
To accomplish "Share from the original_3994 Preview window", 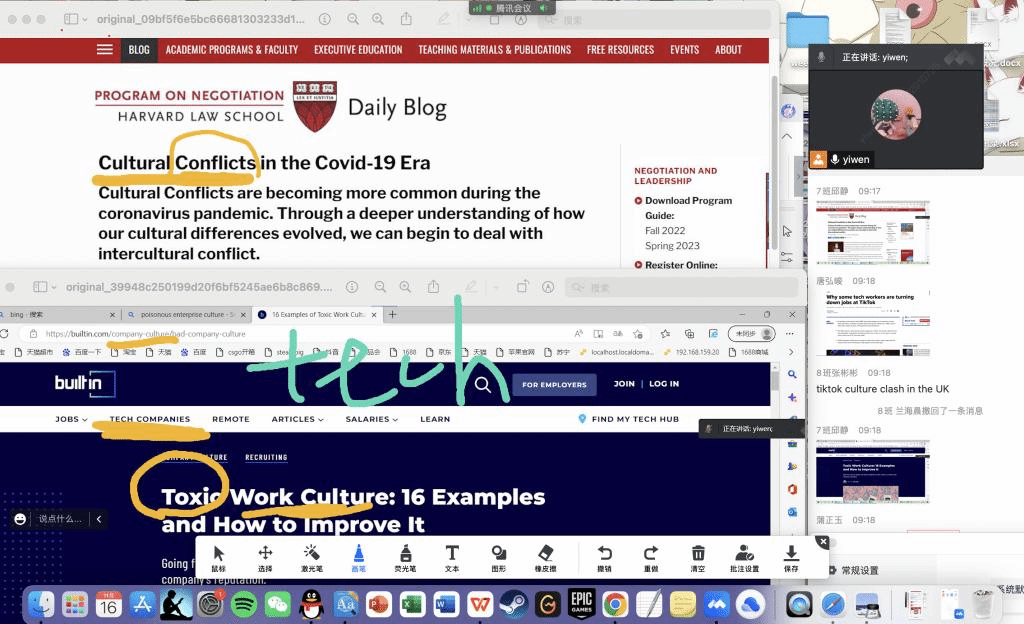I will pos(434,287).
